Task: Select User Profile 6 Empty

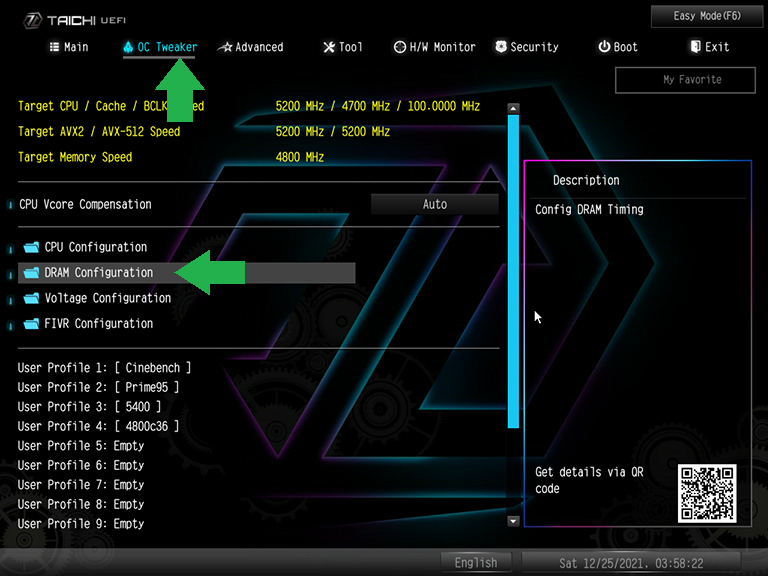Action: point(81,465)
